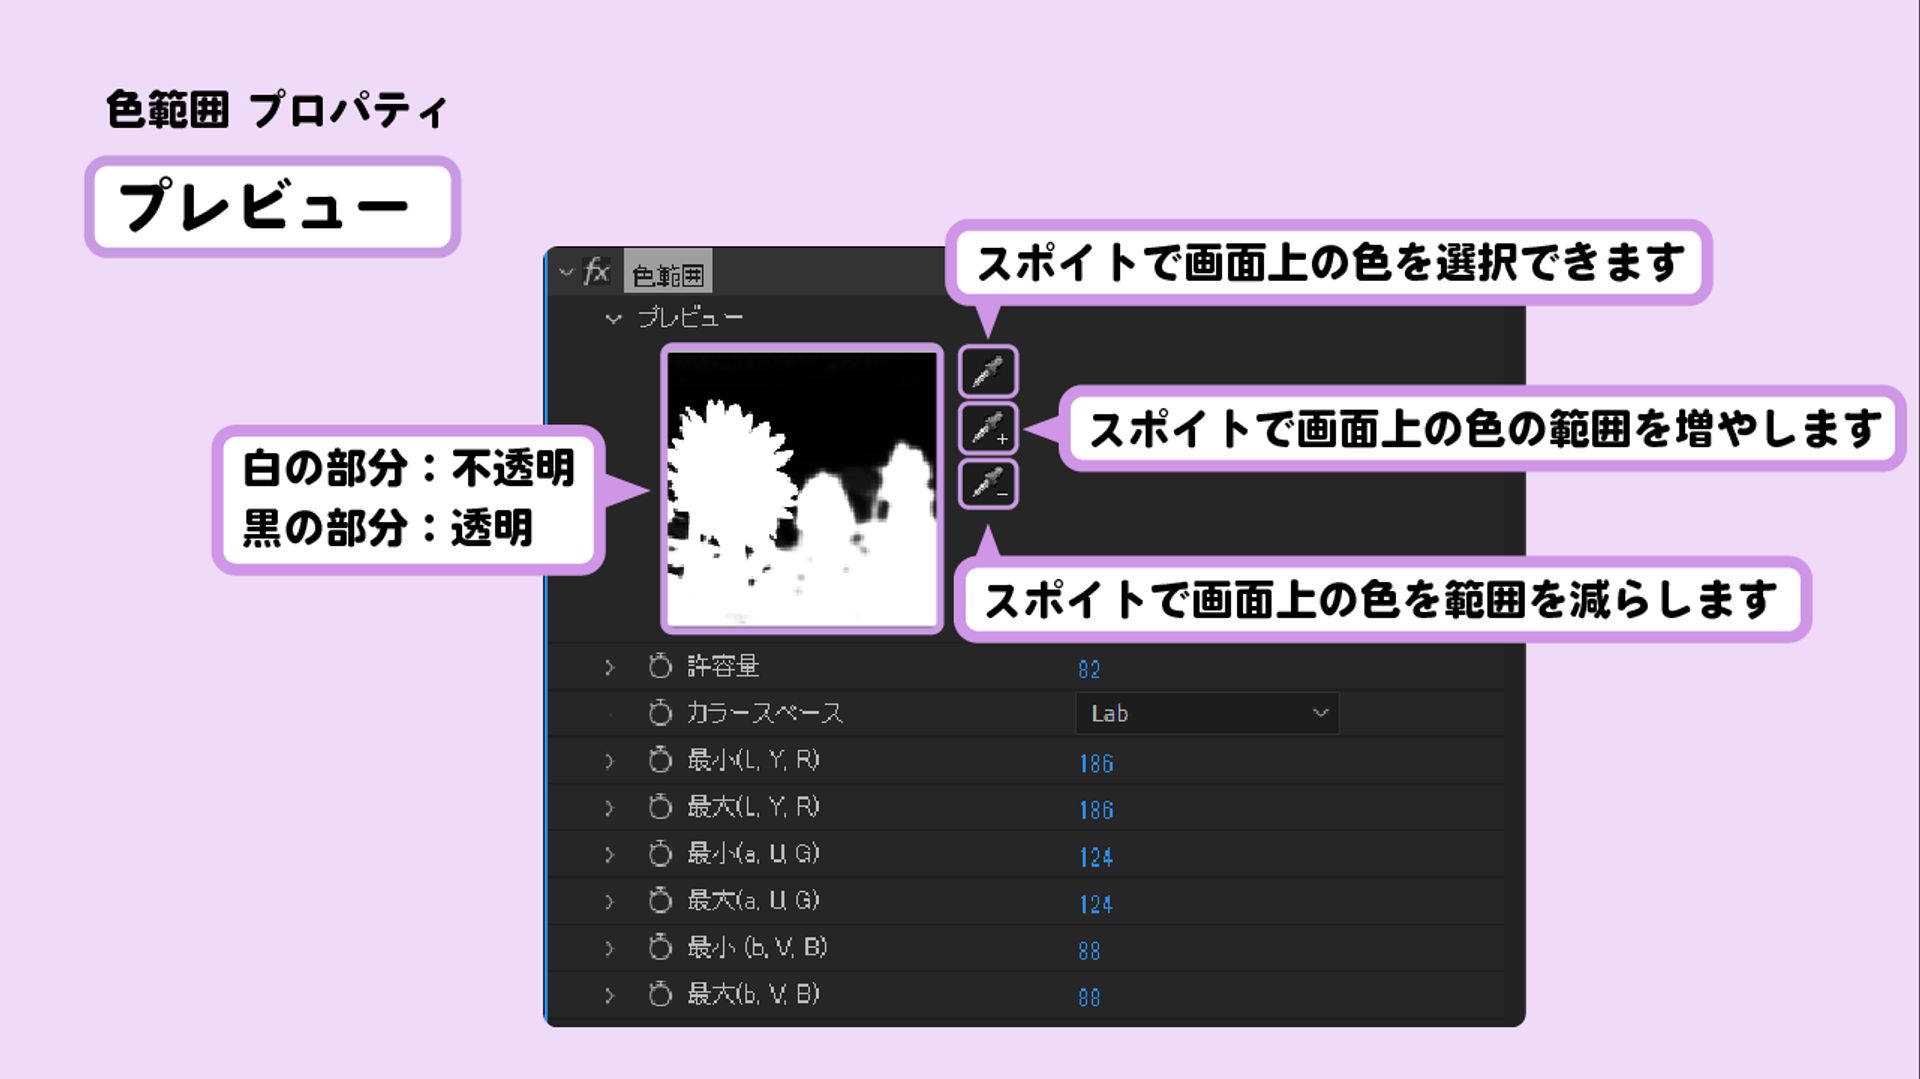Click the 最大(b, V, B) value 88
Image resolution: width=1920 pixels, height=1079 pixels.
1089,997
